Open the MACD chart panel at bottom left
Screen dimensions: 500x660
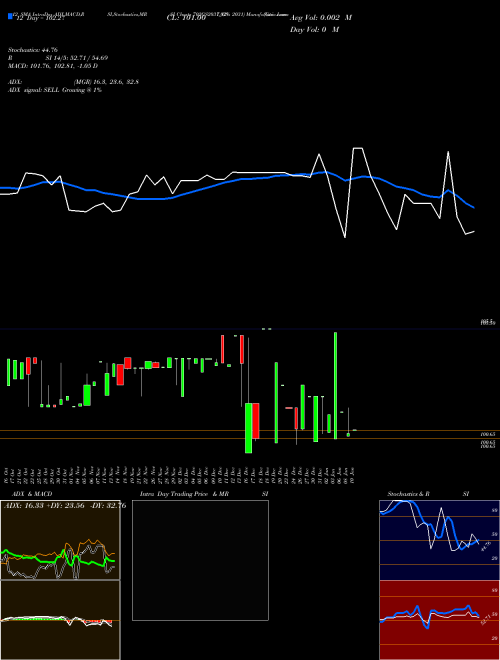point(60,620)
